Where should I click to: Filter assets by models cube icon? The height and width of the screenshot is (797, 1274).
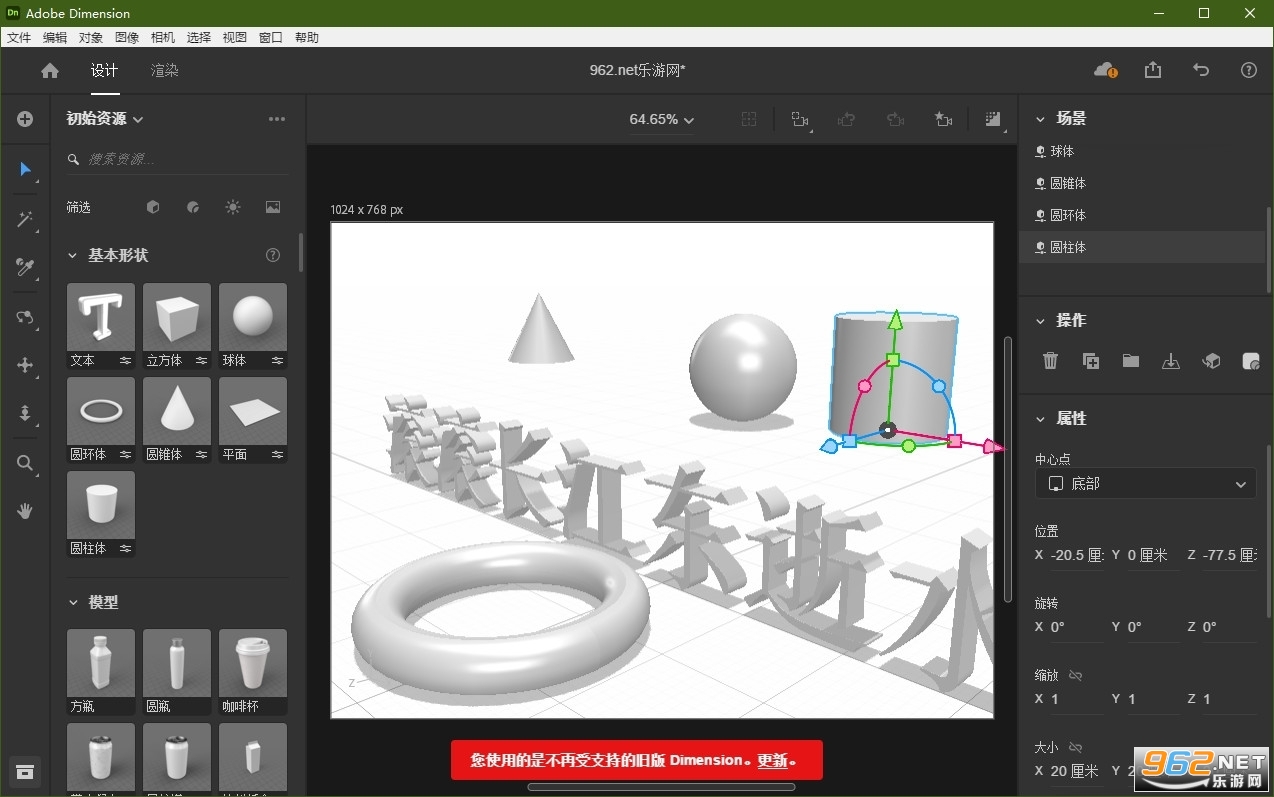coord(153,207)
